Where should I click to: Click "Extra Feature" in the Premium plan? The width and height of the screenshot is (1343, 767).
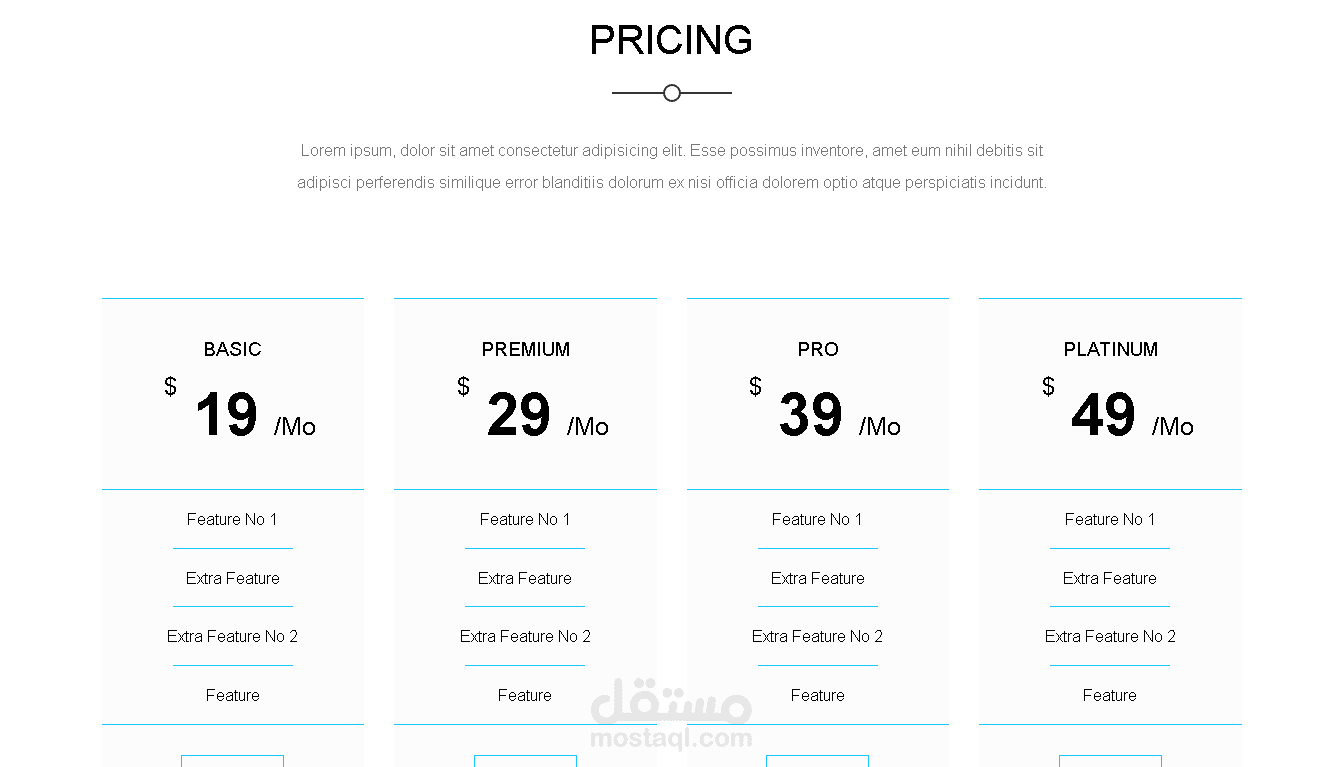coord(525,578)
